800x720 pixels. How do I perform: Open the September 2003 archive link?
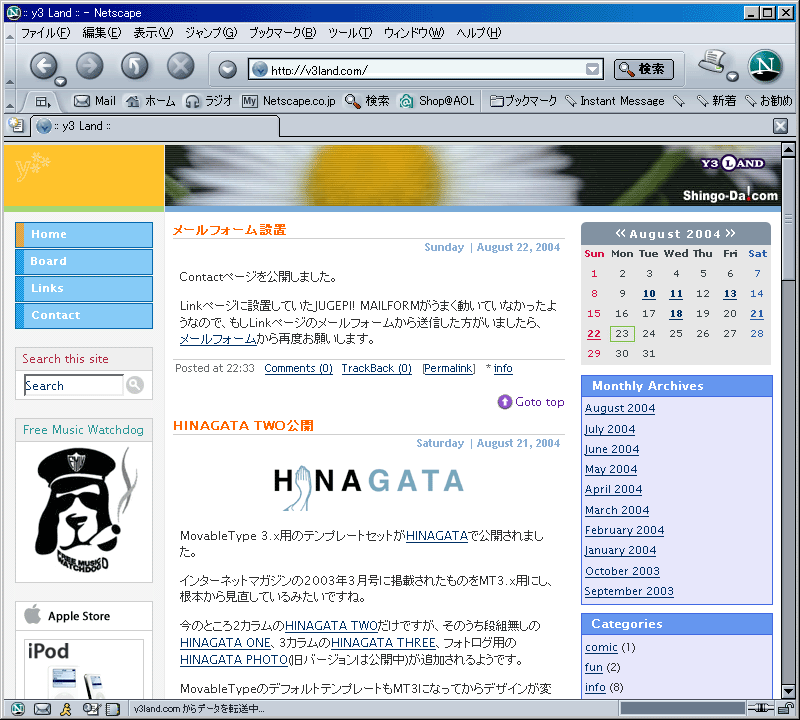pos(629,591)
